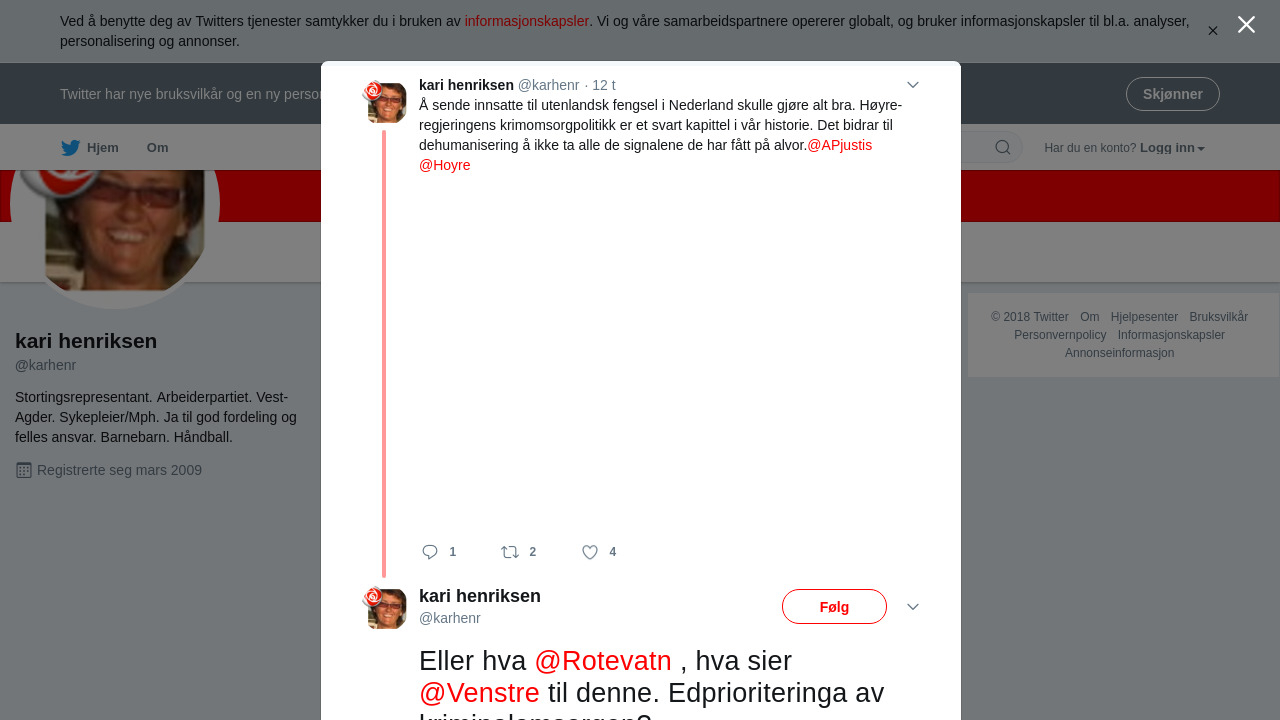Click the search magnifier icon

pyautogui.click(x=1002, y=148)
